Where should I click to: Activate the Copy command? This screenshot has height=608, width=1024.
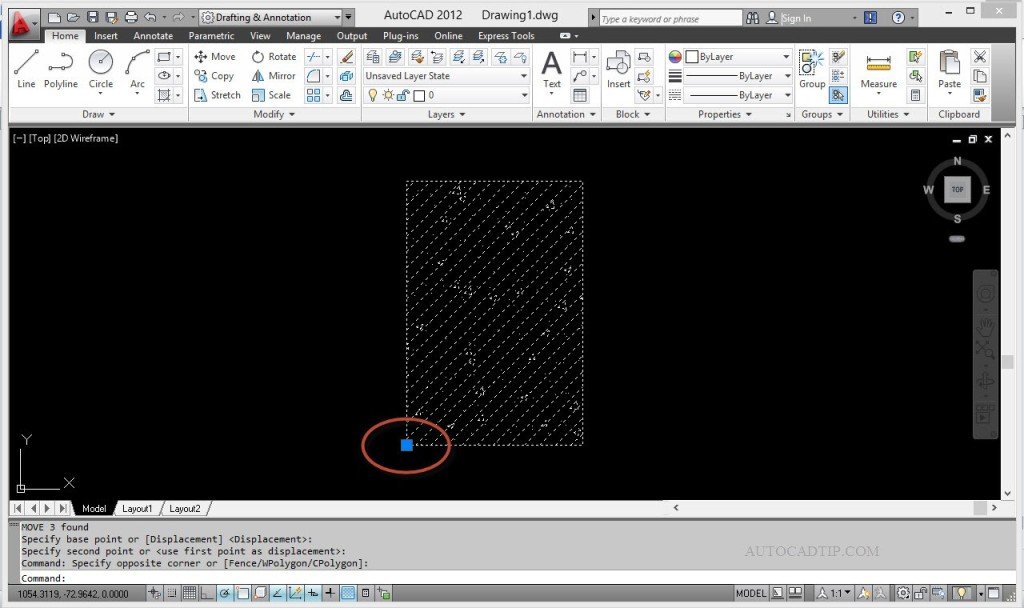tap(214, 76)
